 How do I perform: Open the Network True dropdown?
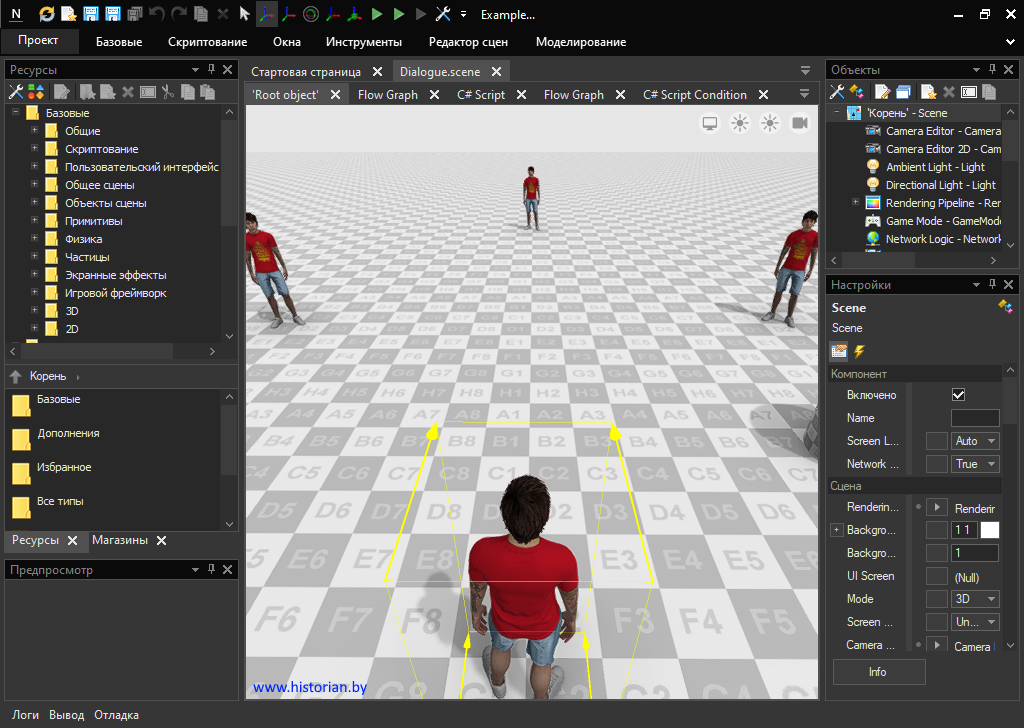pos(976,464)
